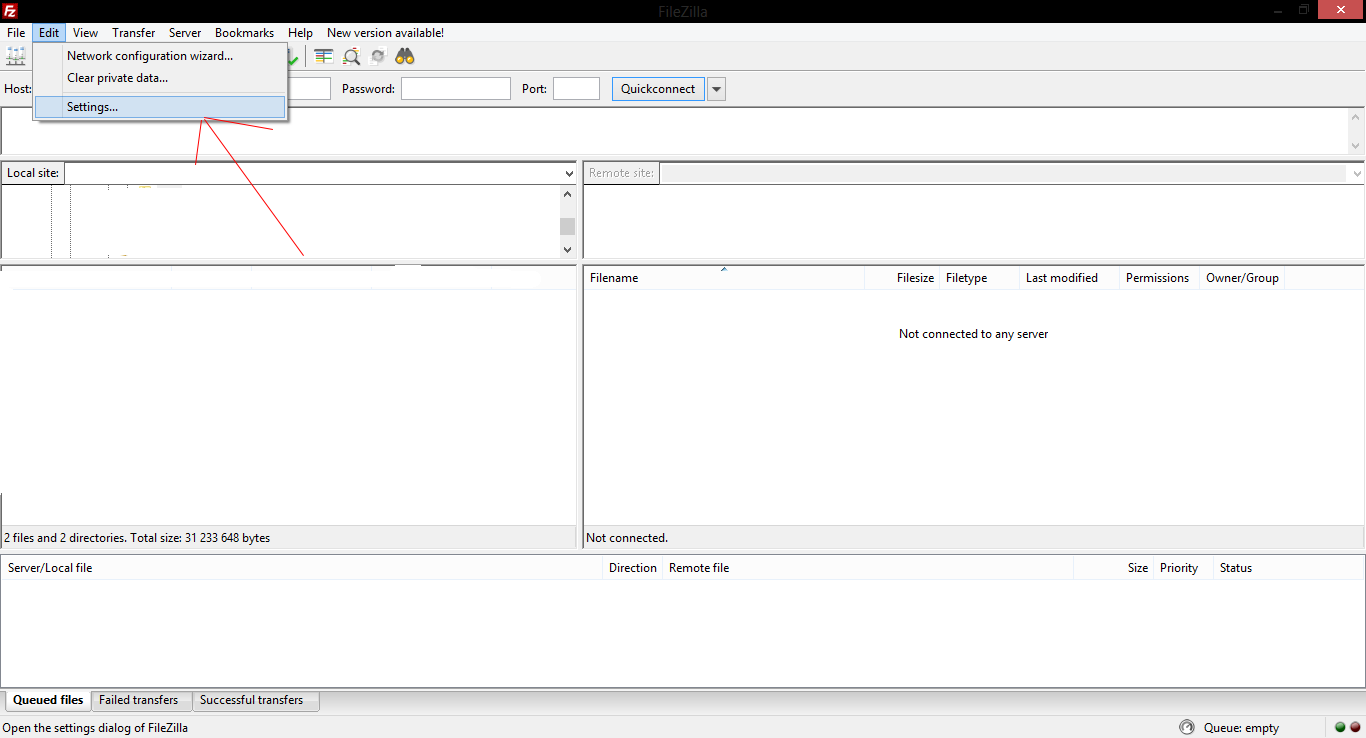The width and height of the screenshot is (1366, 738).
Task: Click the Quickconnect button
Action: [x=658, y=89]
